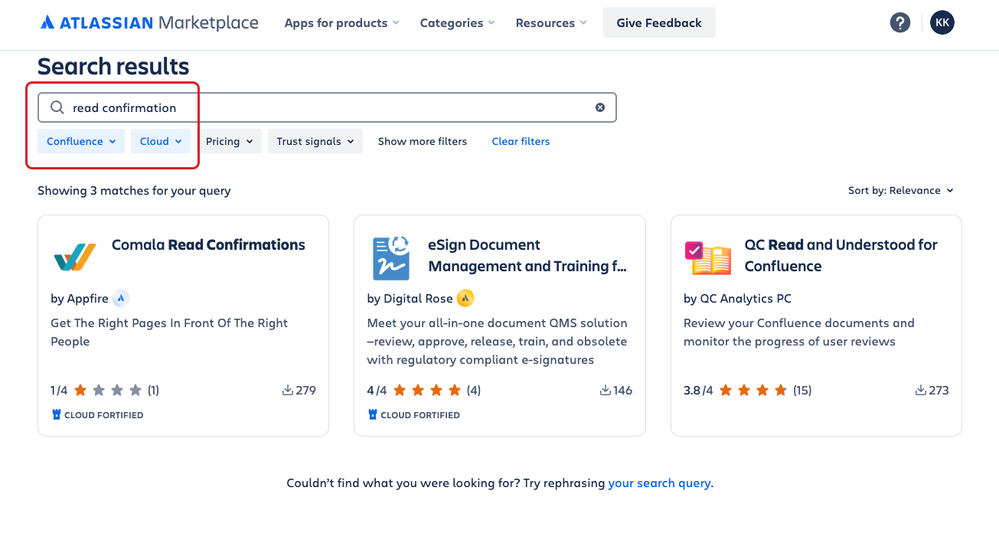999x544 pixels.
Task: Click the Comala description 'Get The Right Pages'
Action: coord(169,332)
